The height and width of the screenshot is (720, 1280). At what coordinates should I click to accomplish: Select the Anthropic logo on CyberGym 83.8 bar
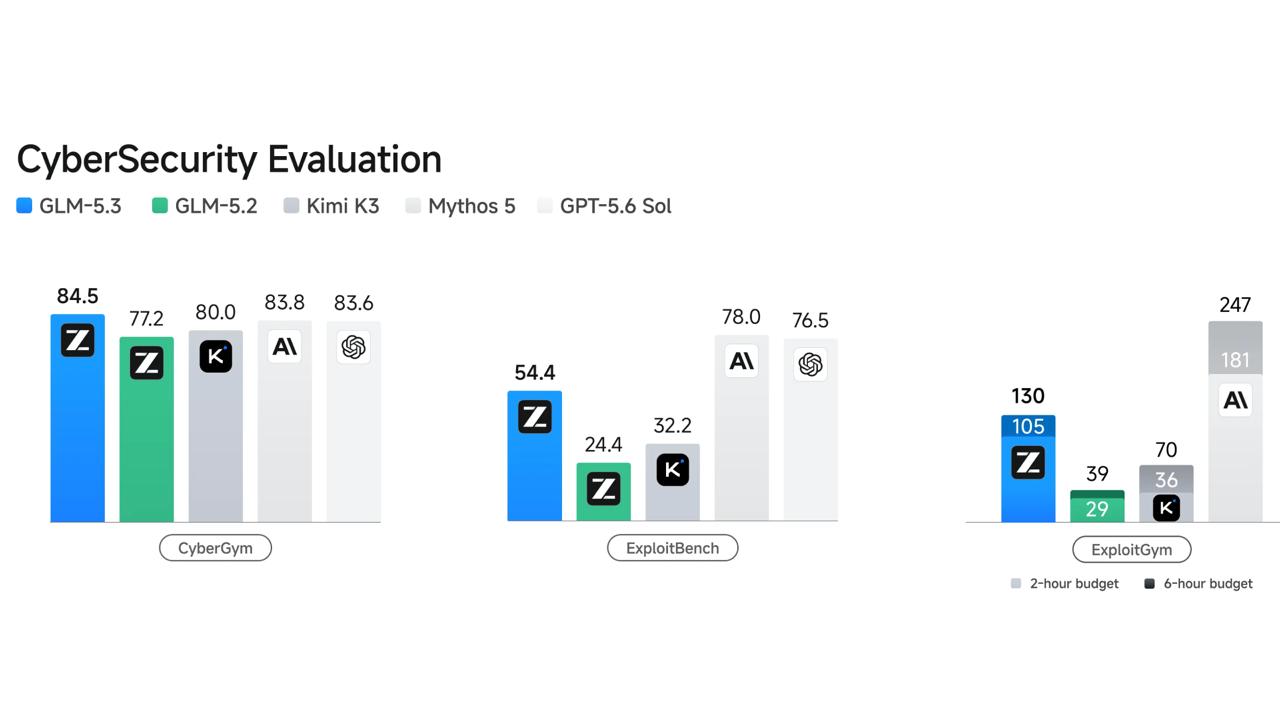[285, 346]
